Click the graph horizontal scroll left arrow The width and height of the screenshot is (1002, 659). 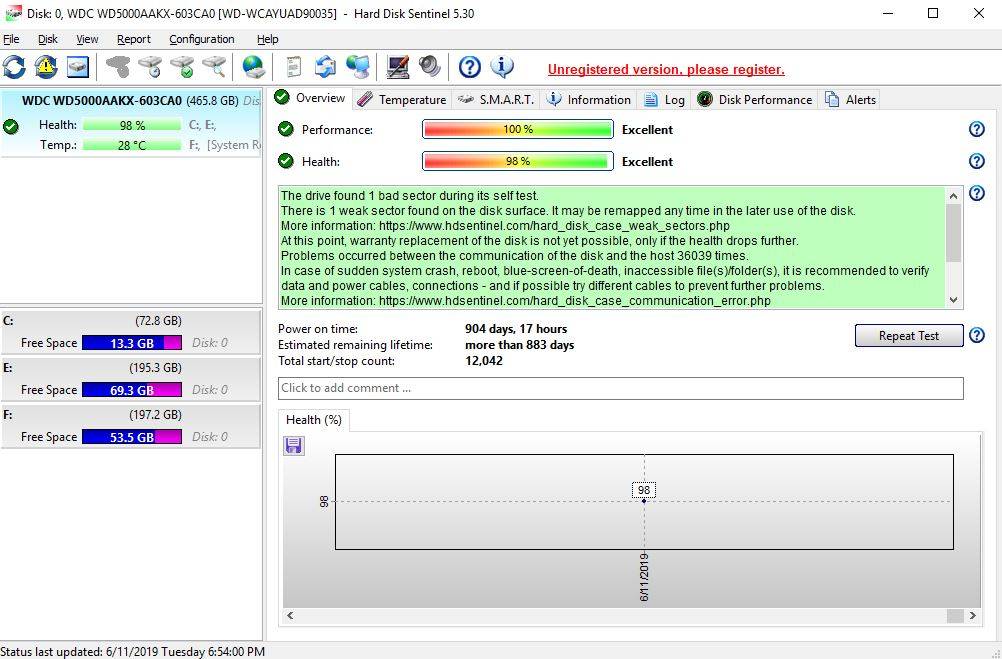[290, 616]
